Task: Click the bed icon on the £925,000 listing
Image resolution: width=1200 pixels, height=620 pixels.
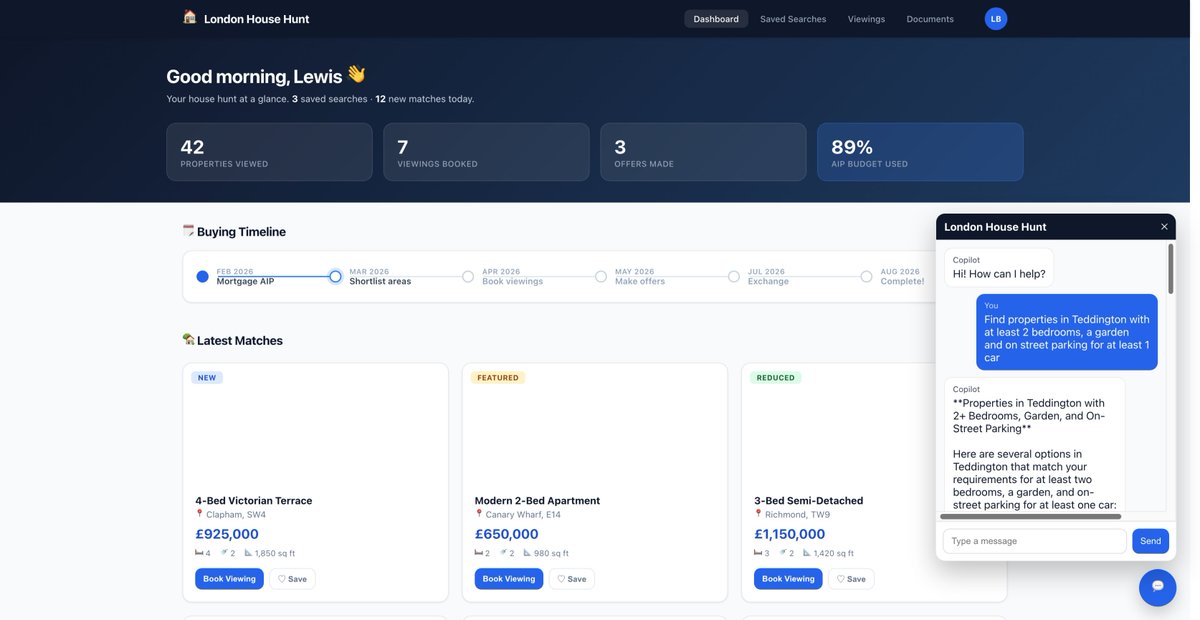Action: 199,553
